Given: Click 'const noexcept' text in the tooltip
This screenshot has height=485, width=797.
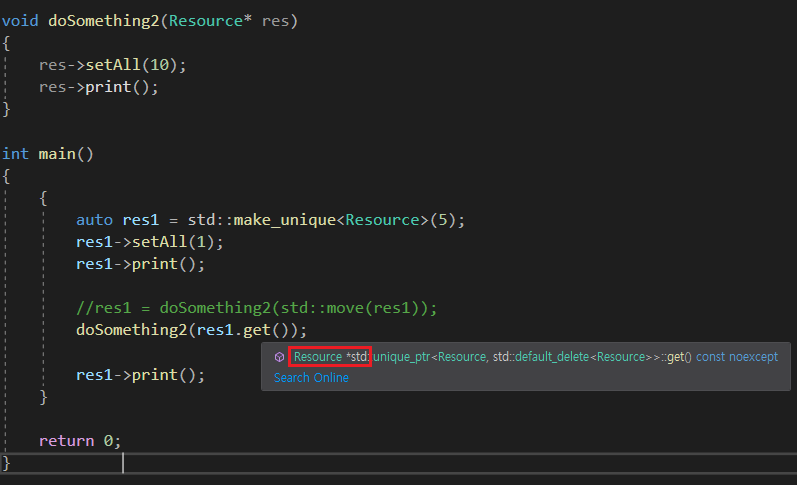Looking at the screenshot, I should coord(737,357).
